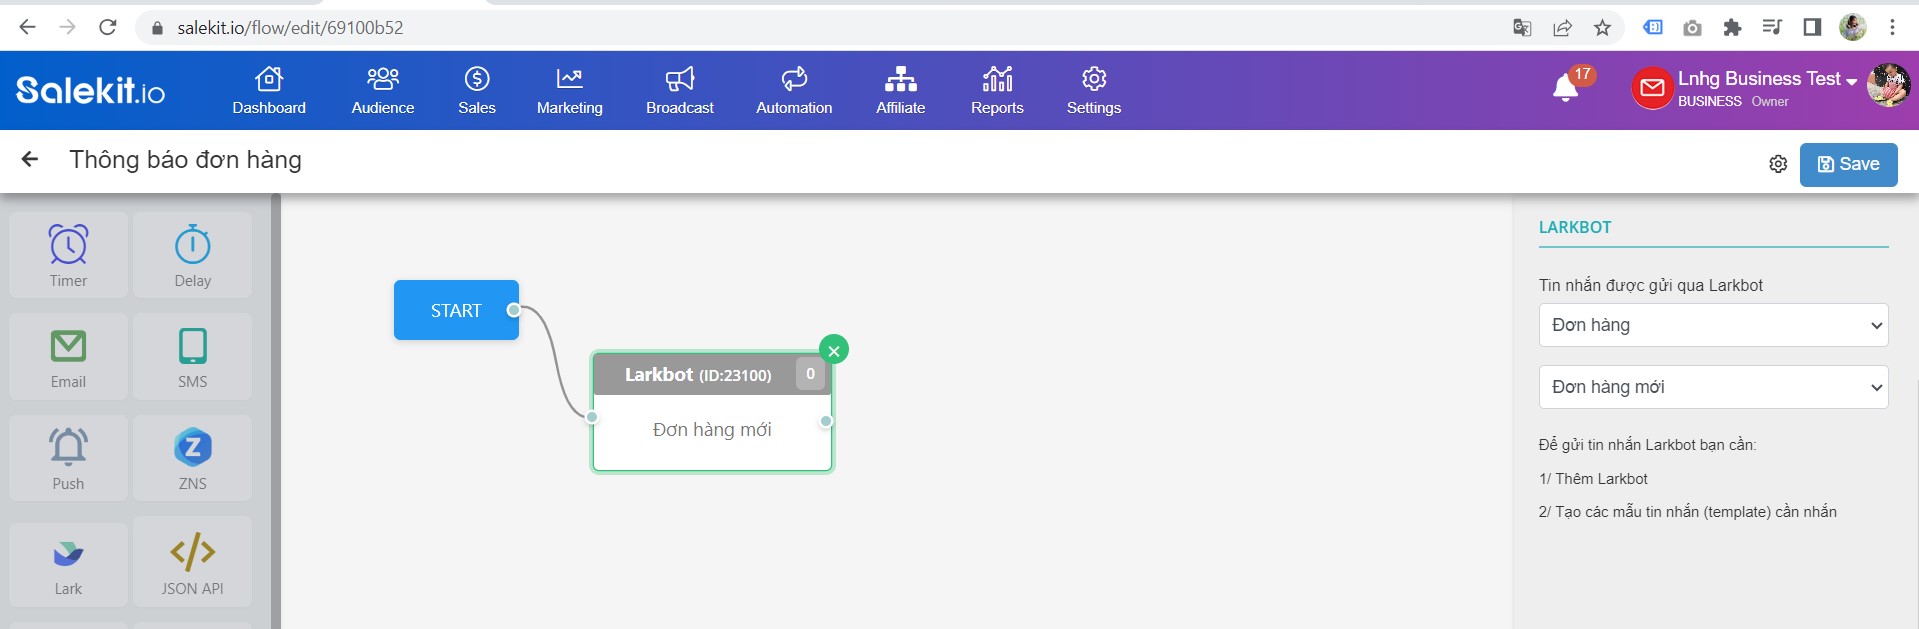The image size is (1919, 629).
Task: Open the Dashboard menu
Action: click(269, 91)
